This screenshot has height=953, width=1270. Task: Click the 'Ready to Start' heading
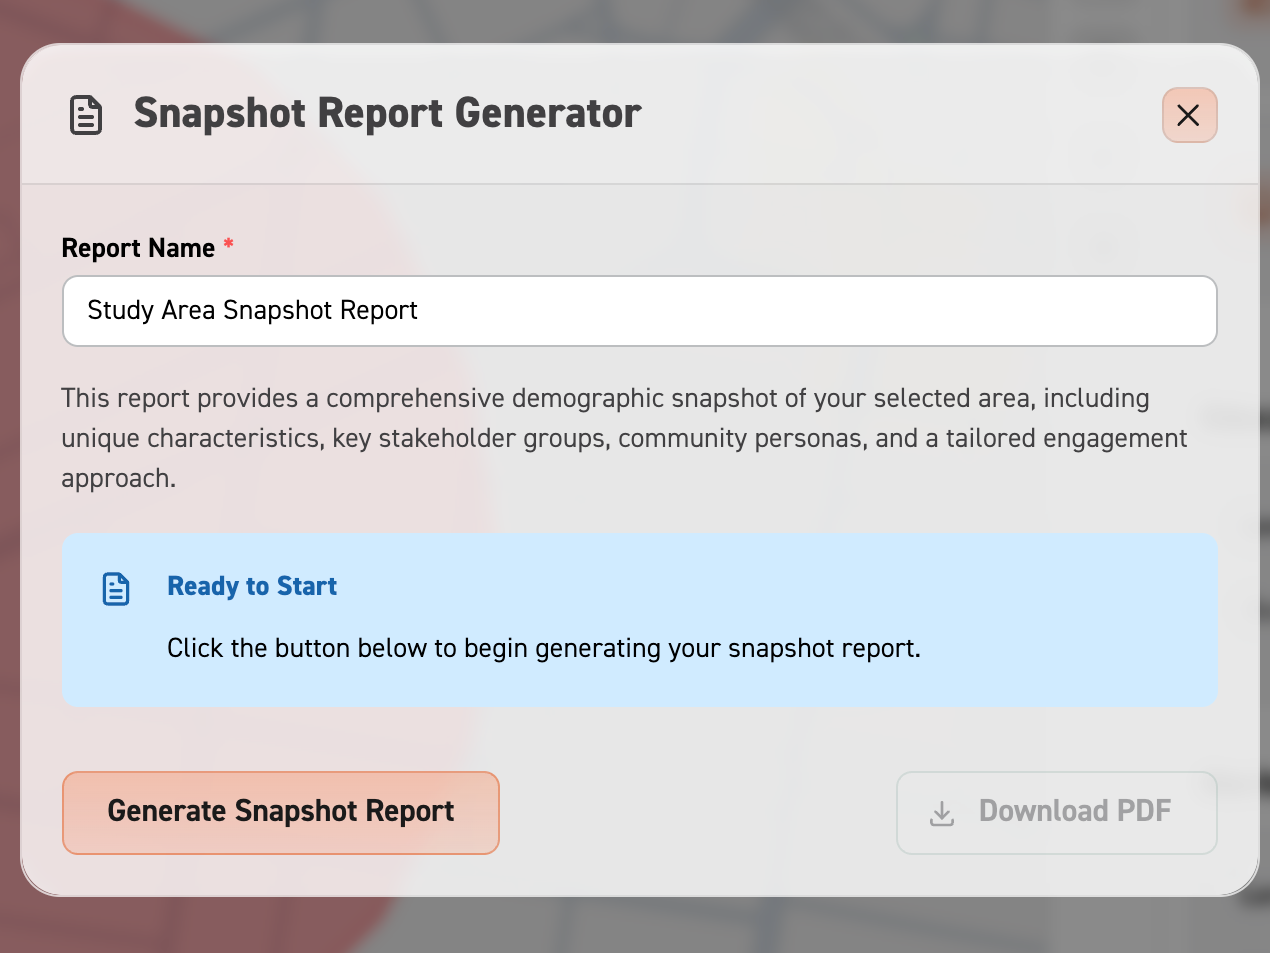click(252, 586)
